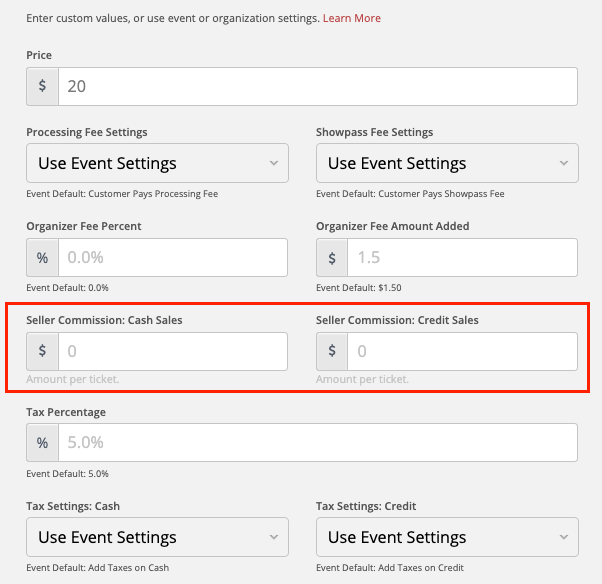This screenshot has width=602, height=584.
Task: Focus the Seller Commission: Cash Sales input
Action: pyautogui.click(x=173, y=351)
